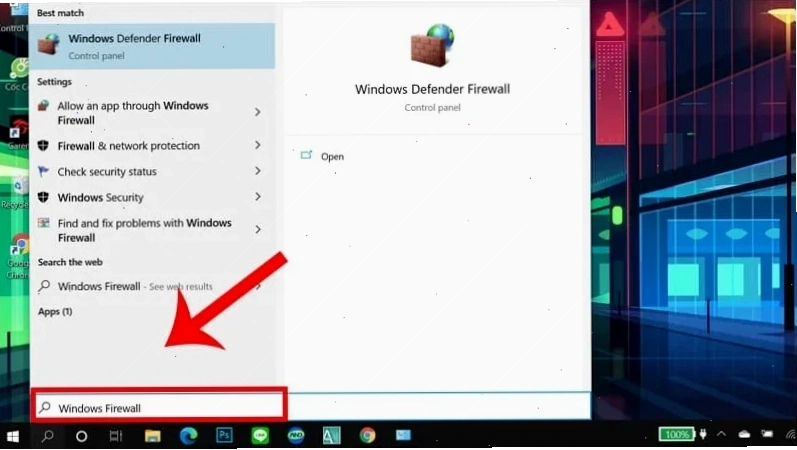Click Google Chrome desktop shortcut
797x450 pixels.
[19, 256]
